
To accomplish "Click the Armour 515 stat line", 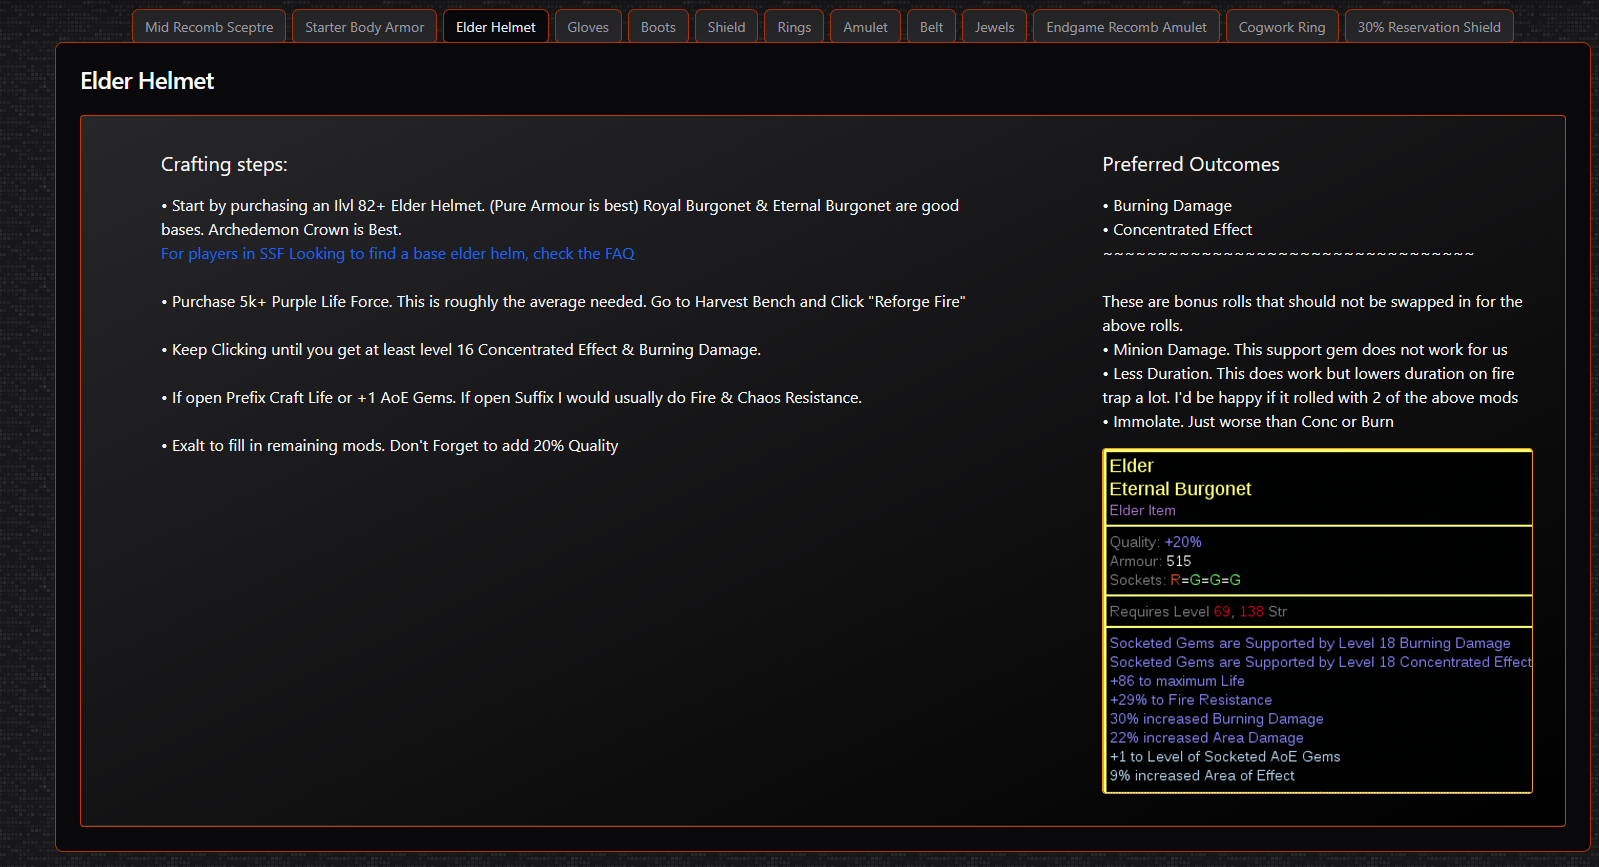I will (1151, 561).
